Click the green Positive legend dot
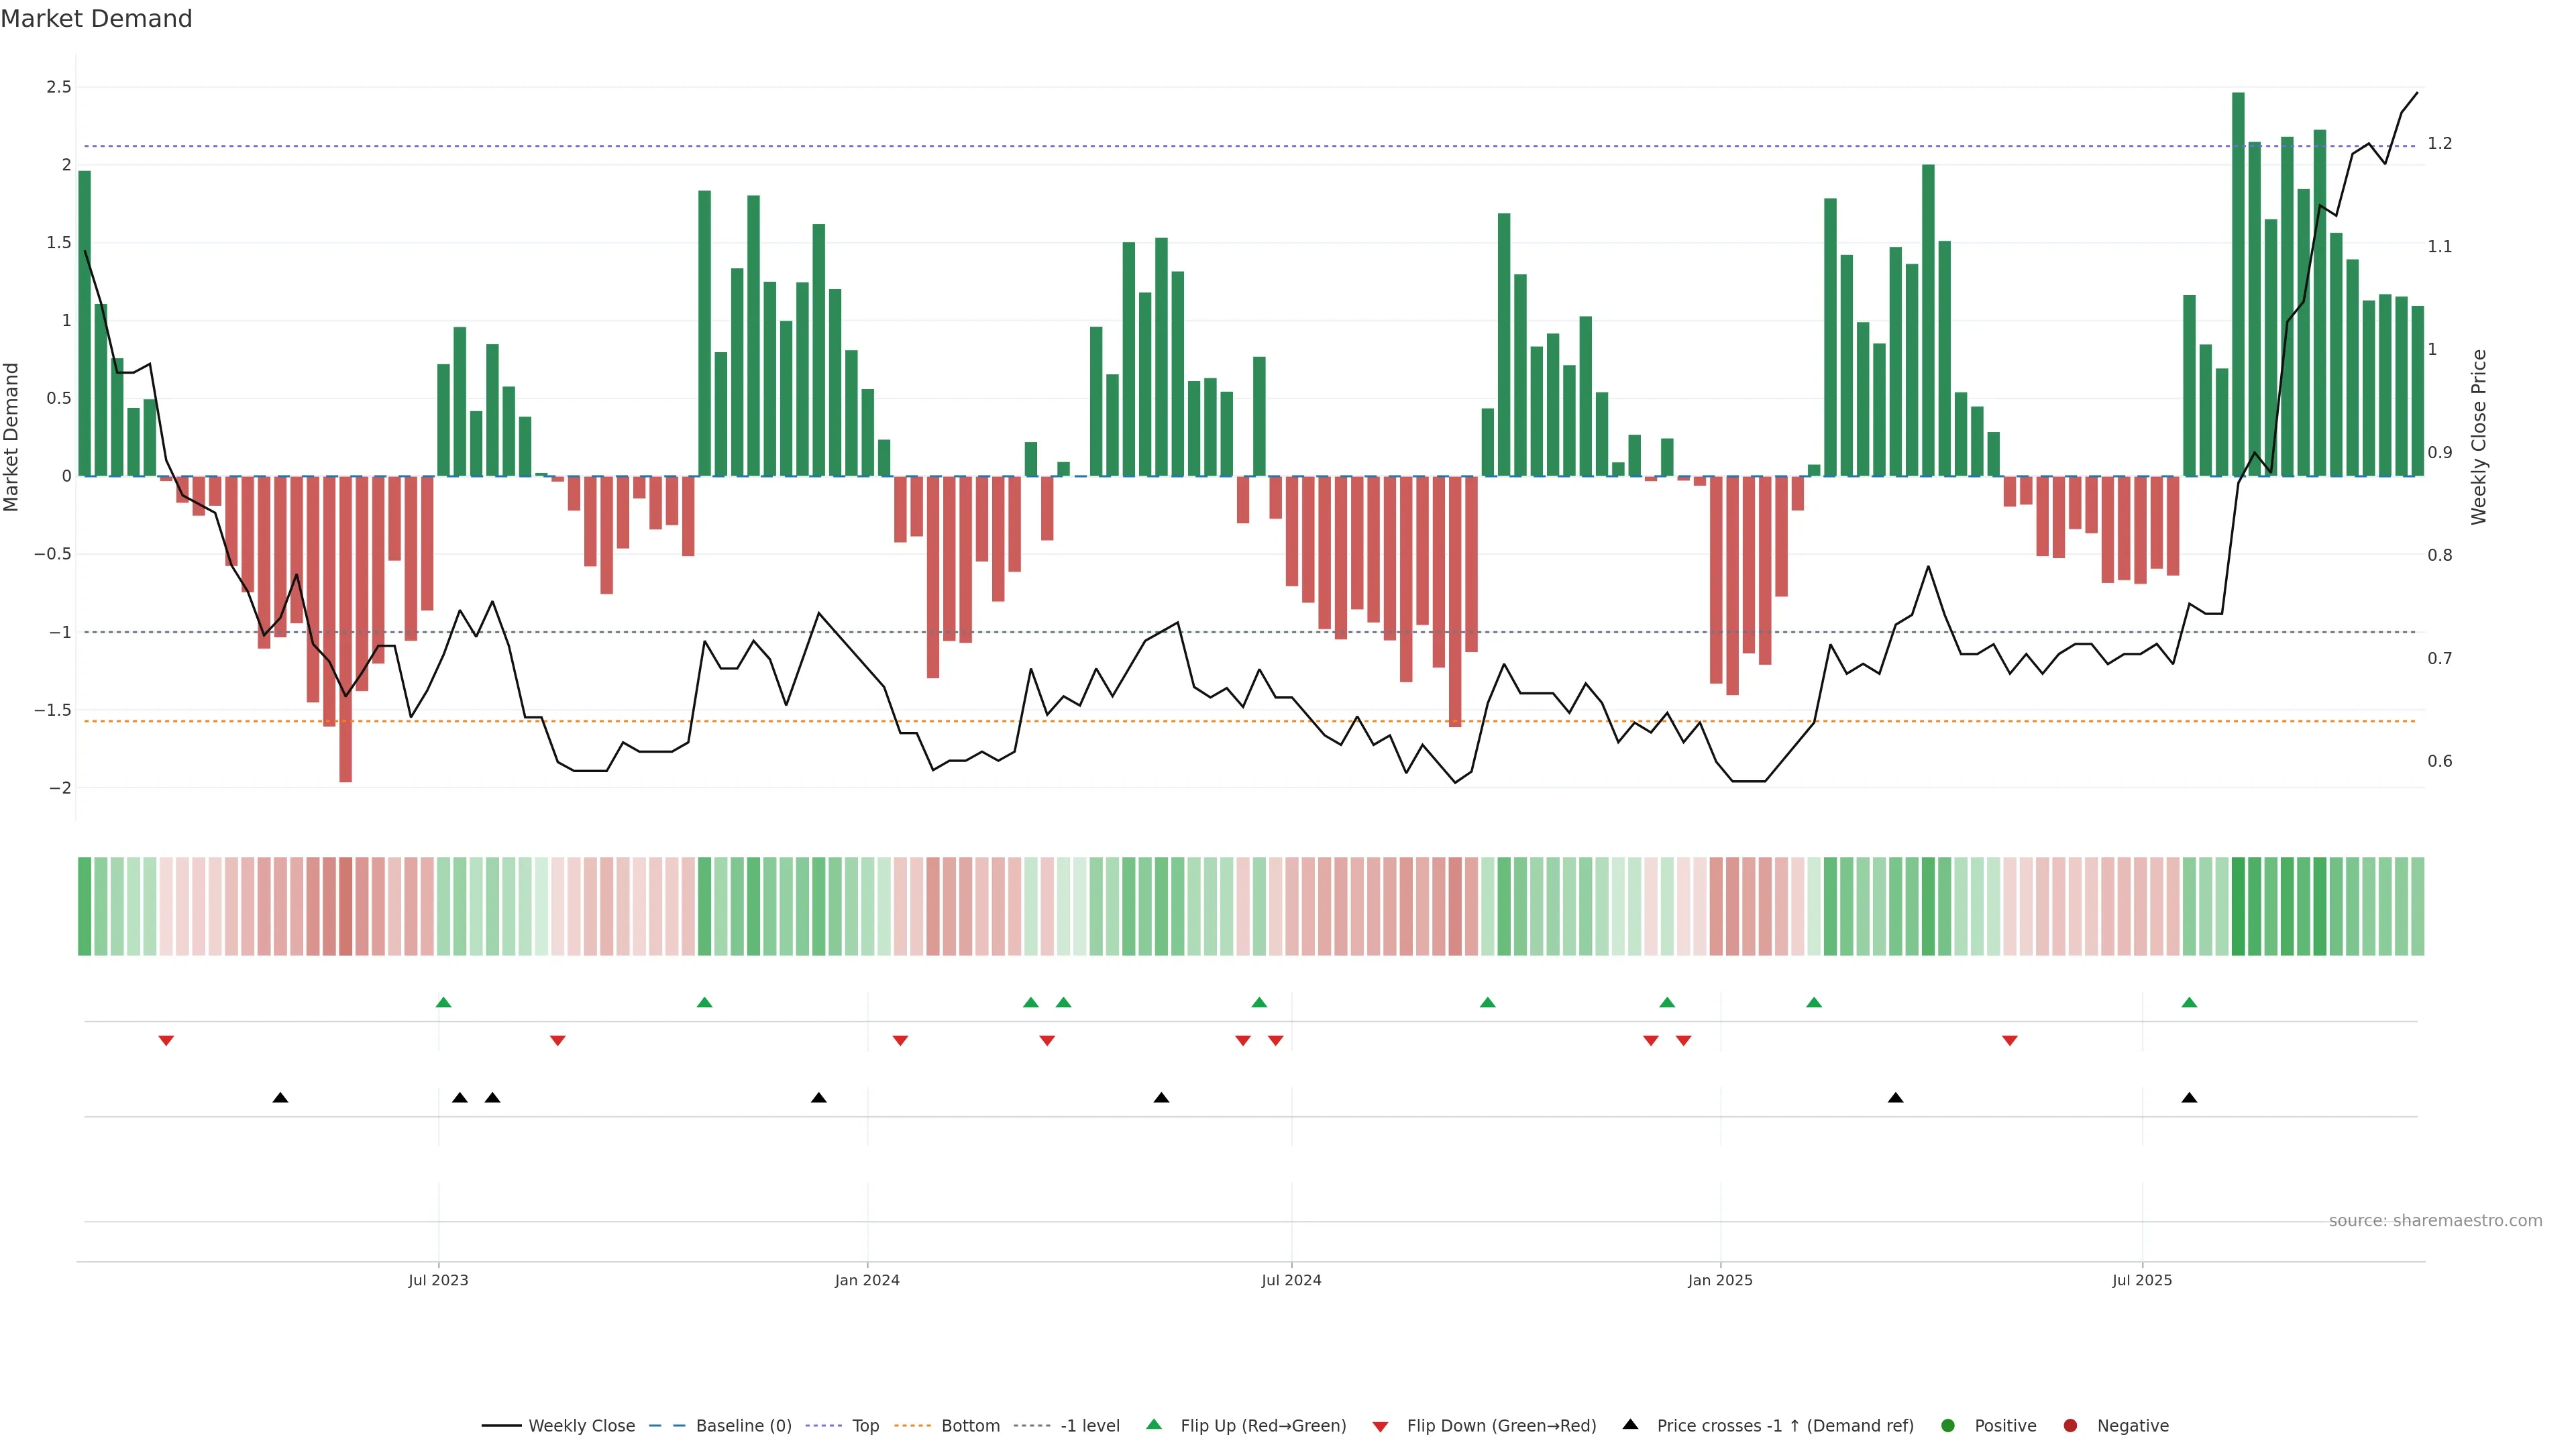 click(x=1947, y=1426)
